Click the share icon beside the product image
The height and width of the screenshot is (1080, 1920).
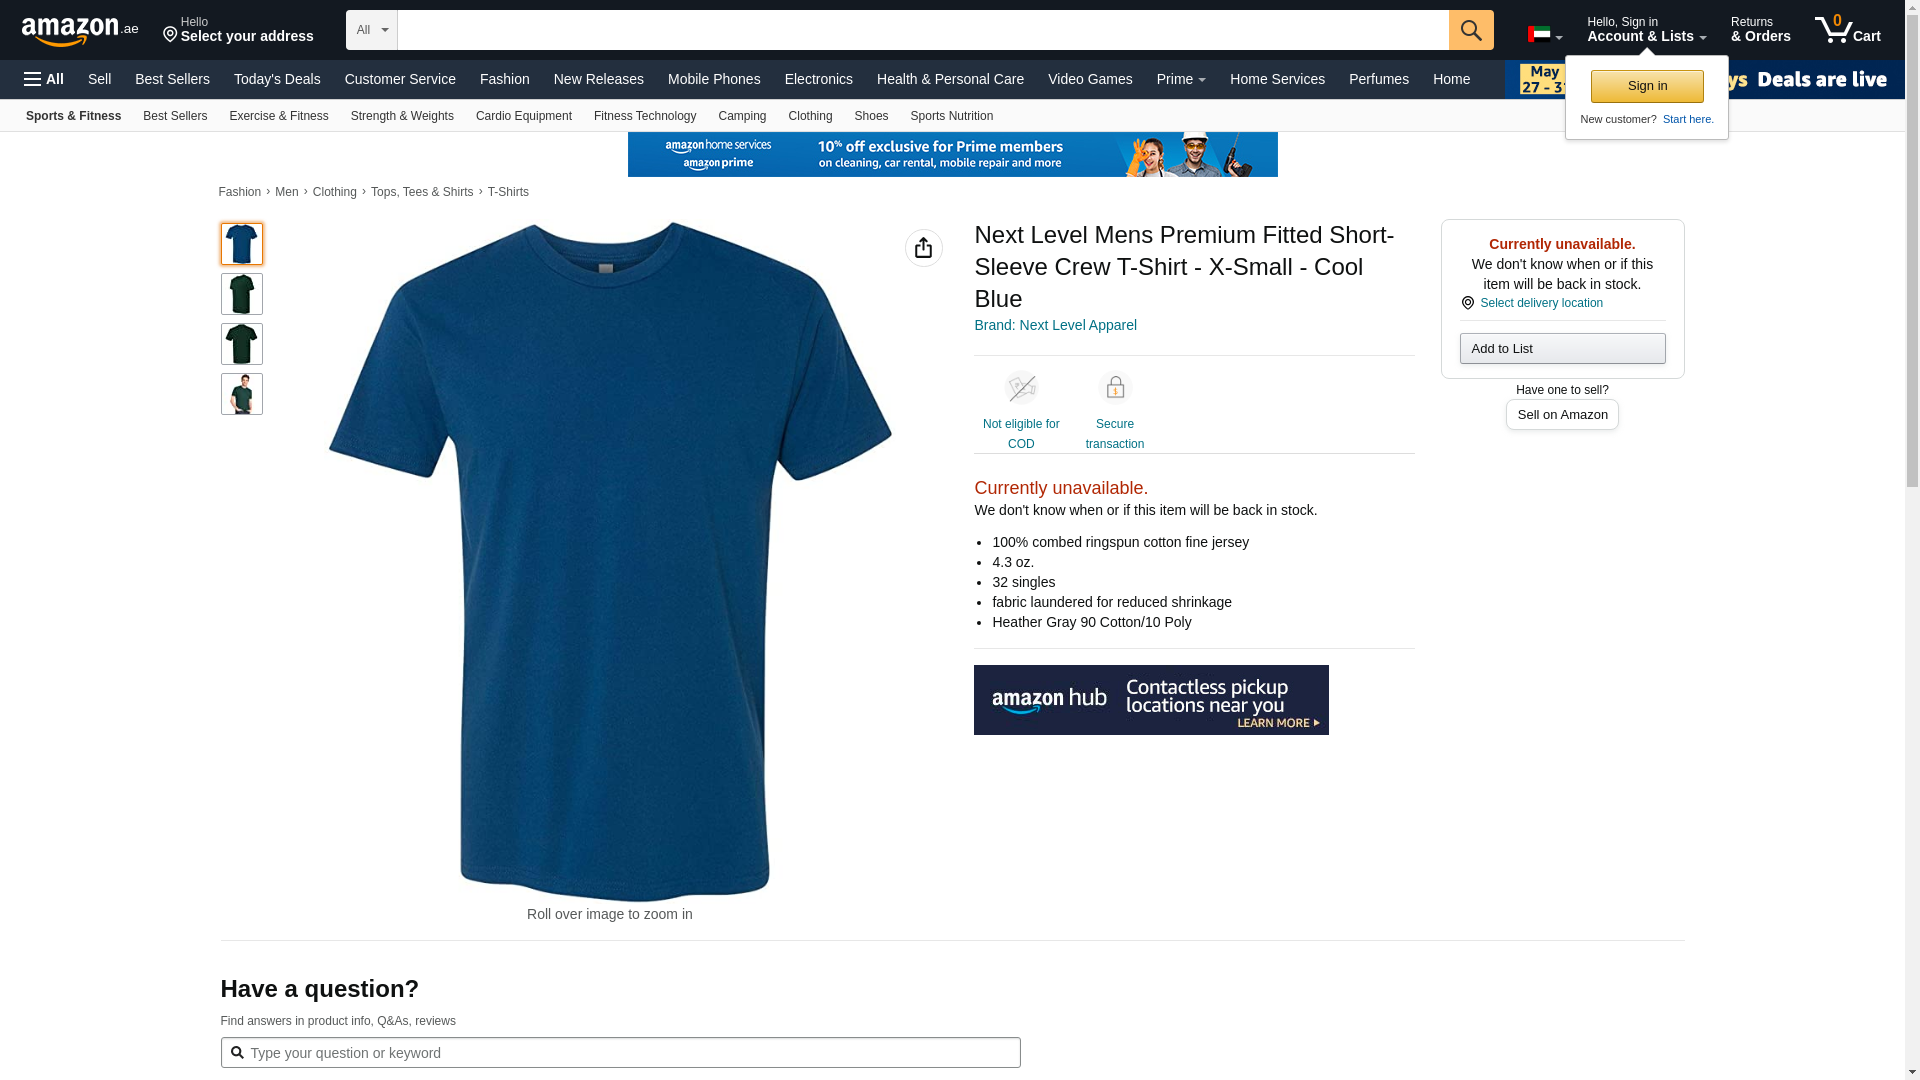click(923, 248)
